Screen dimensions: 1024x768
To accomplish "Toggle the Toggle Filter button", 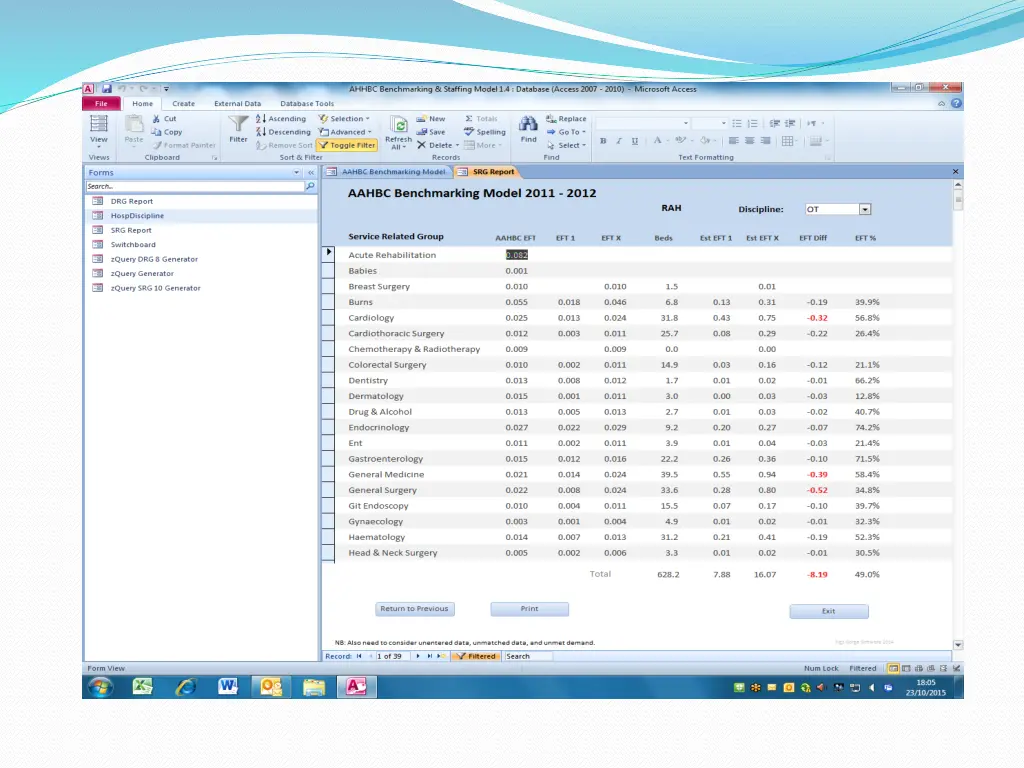I will click(x=347, y=145).
